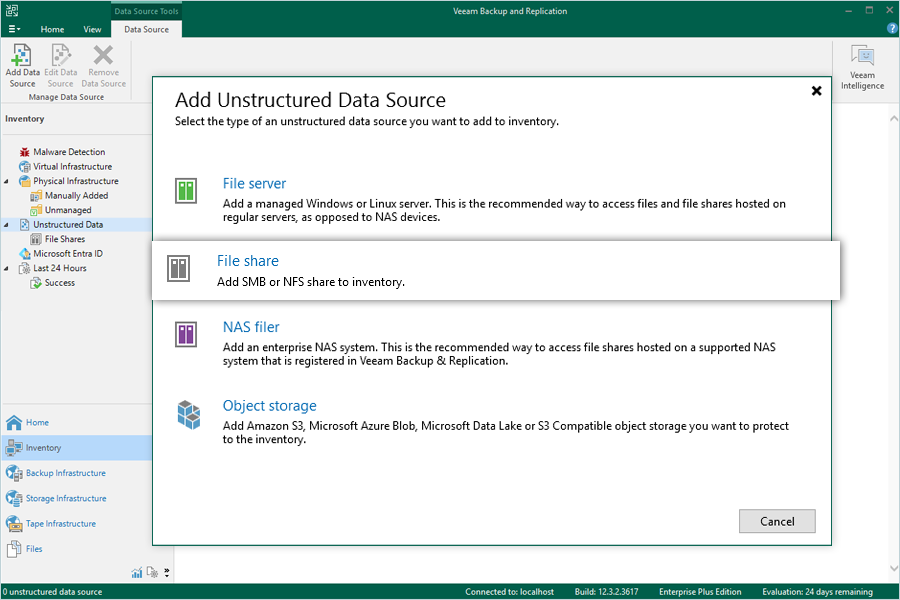Collapse the Unstructured Data tree node

(6, 225)
